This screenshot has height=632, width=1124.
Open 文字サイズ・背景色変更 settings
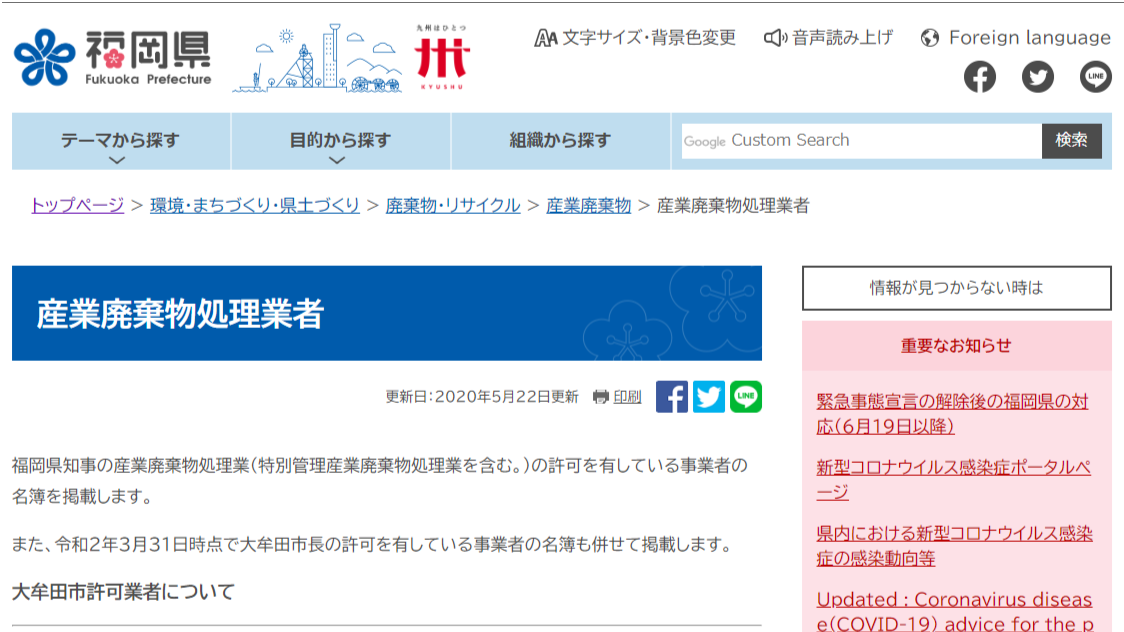tap(636, 38)
